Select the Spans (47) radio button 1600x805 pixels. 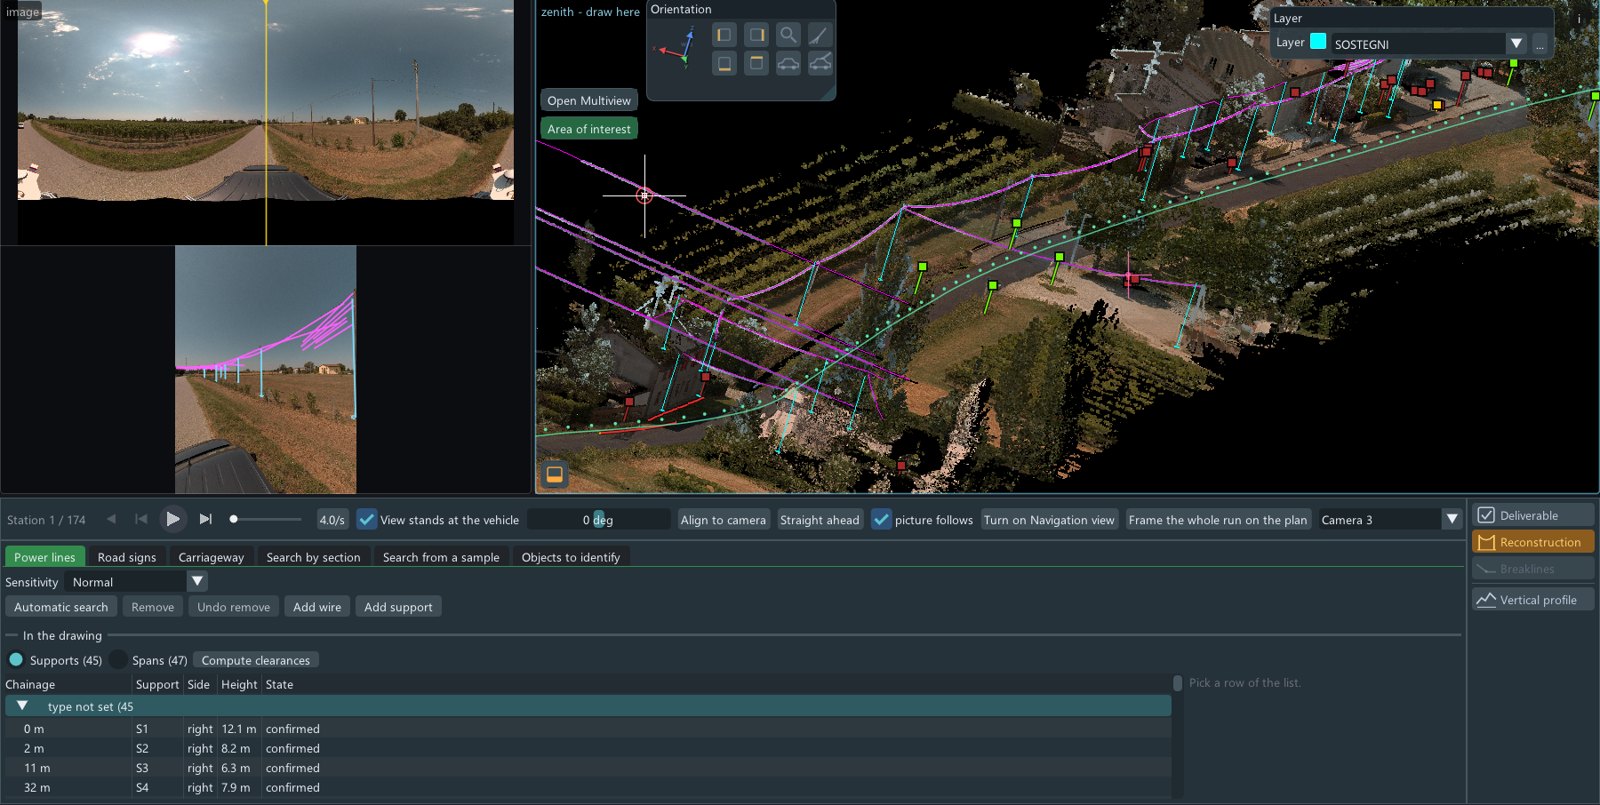(118, 660)
